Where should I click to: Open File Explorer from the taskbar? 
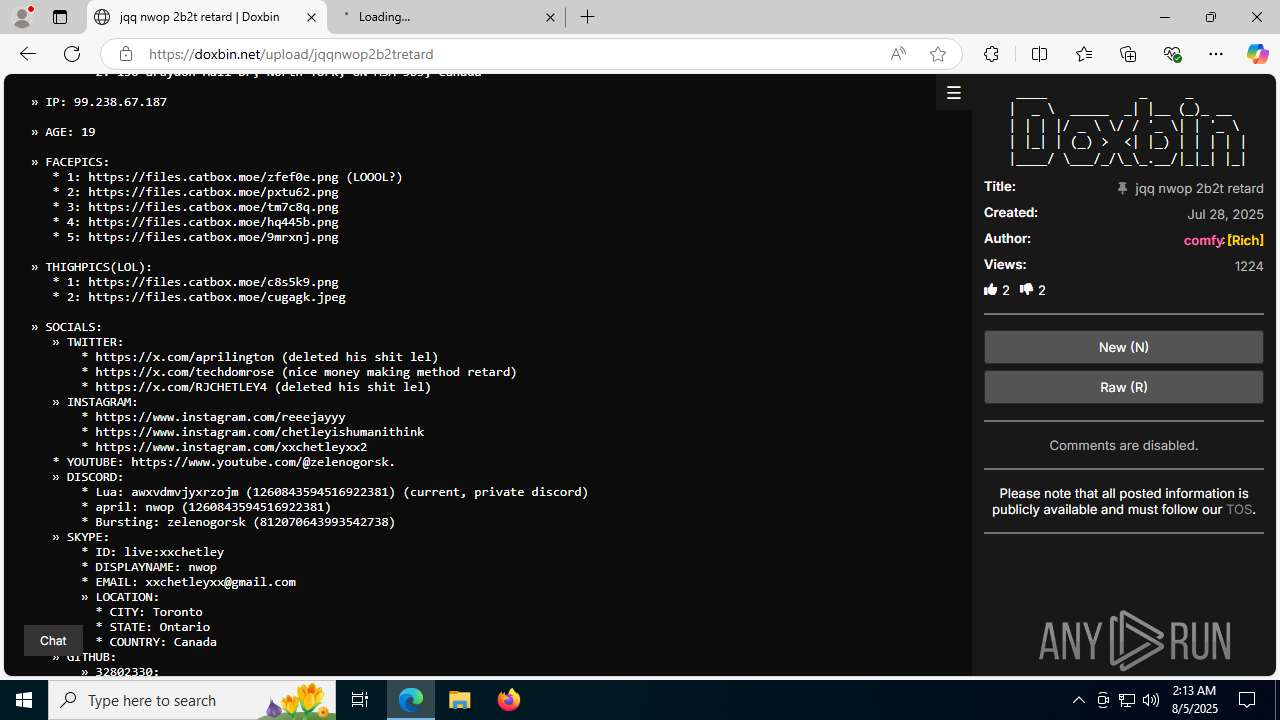(459, 700)
